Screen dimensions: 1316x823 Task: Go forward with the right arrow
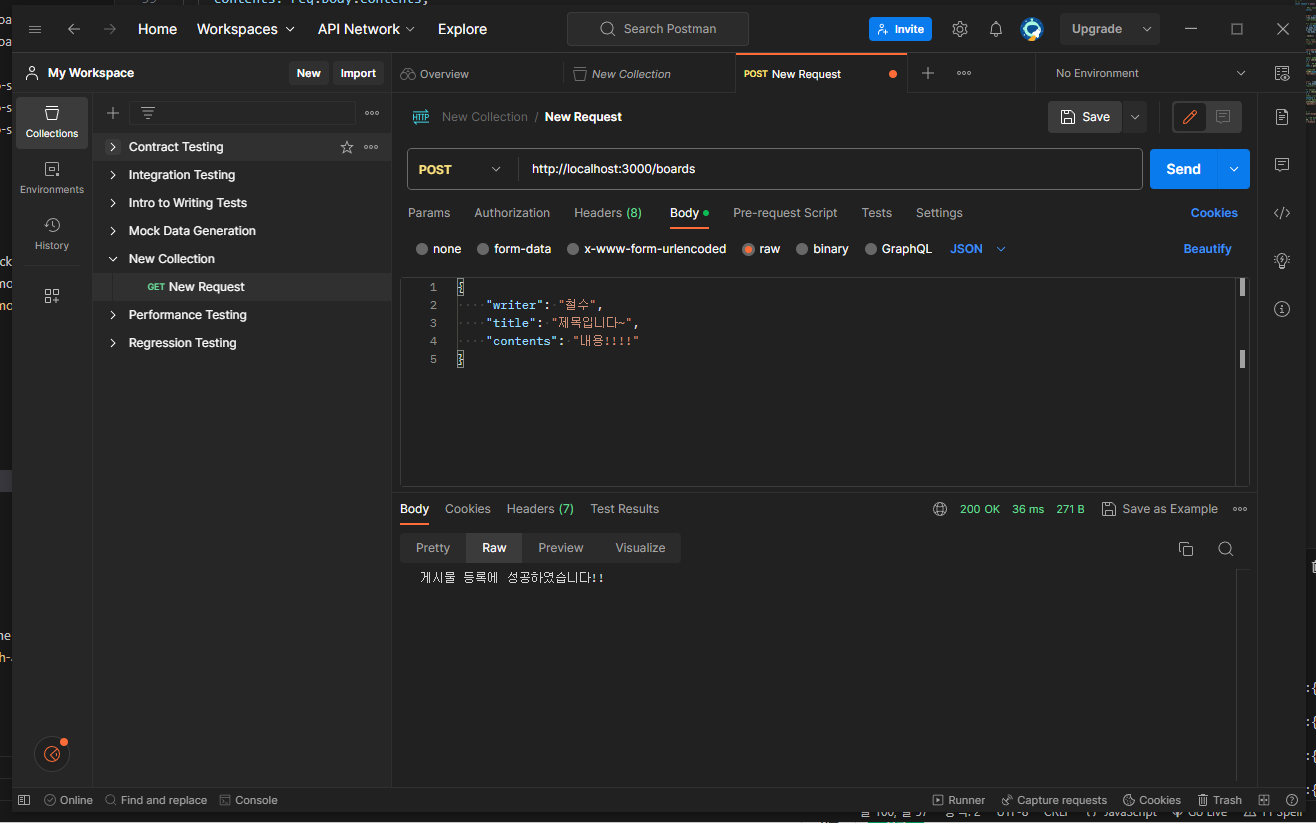tap(109, 29)
